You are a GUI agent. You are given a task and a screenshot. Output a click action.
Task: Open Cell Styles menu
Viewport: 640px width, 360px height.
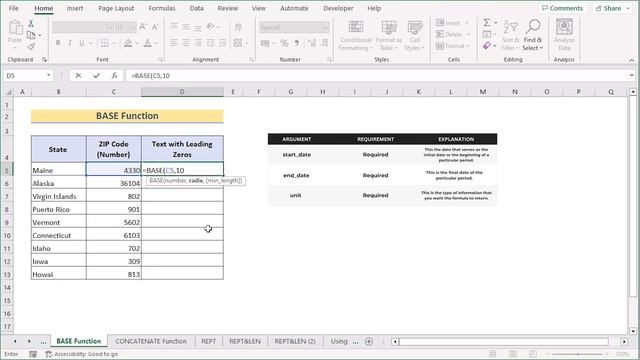click(415, 36)
